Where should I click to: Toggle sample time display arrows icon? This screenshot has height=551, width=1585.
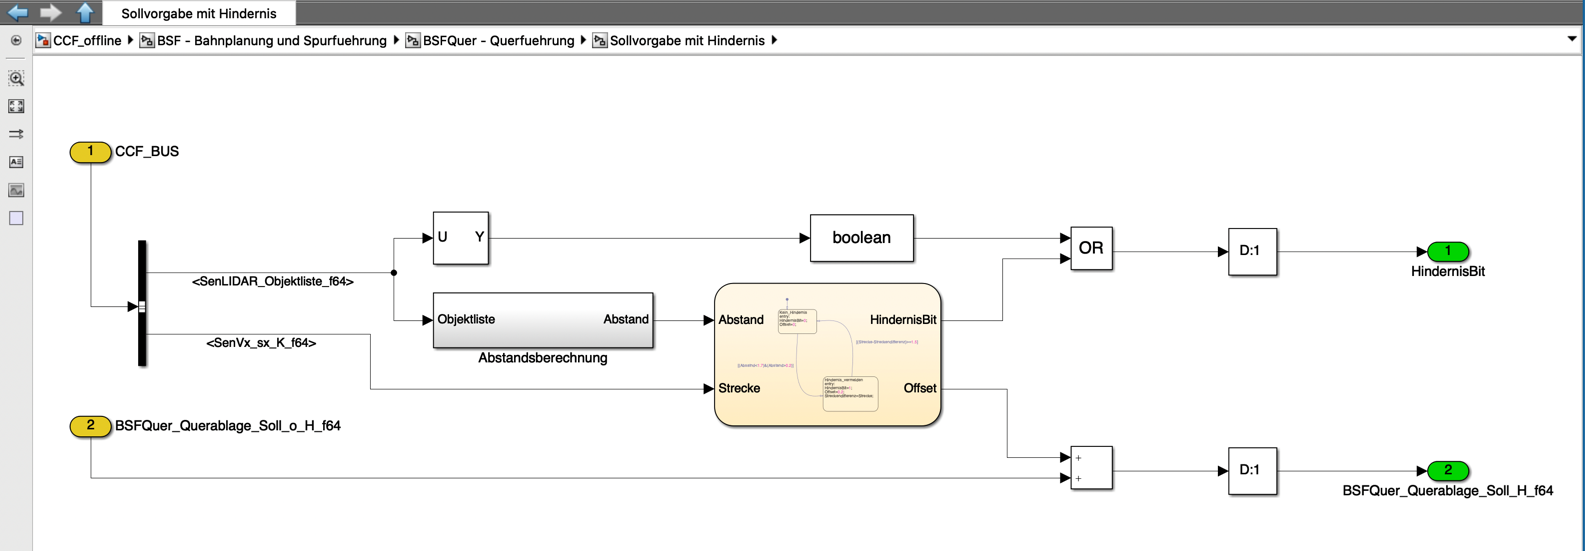point(16,134)
